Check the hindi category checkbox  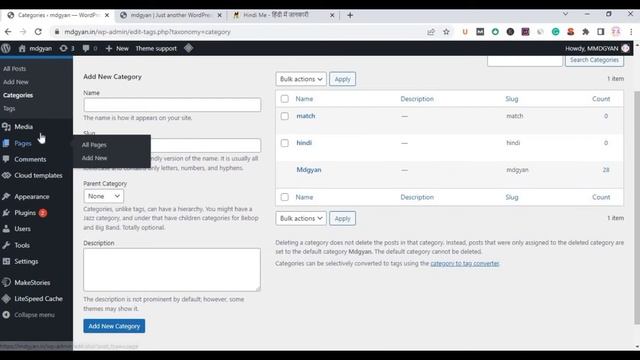click(284, 143)
